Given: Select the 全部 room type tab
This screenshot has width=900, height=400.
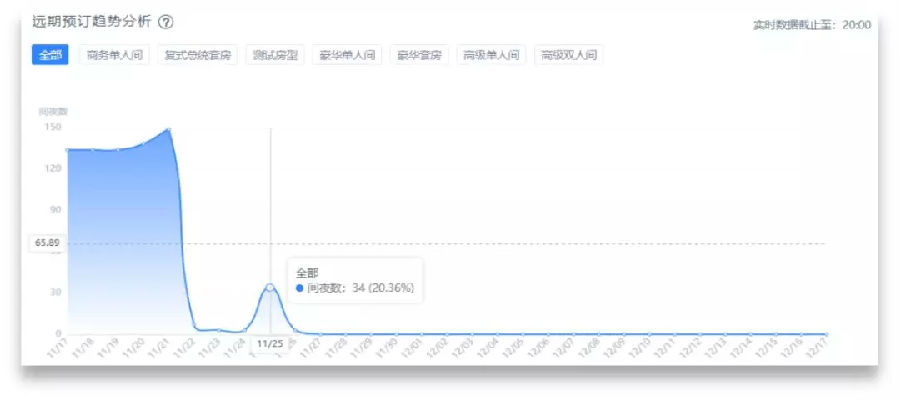Looking at the screenshot, I should pyautogui.click(x=50, y=55).
